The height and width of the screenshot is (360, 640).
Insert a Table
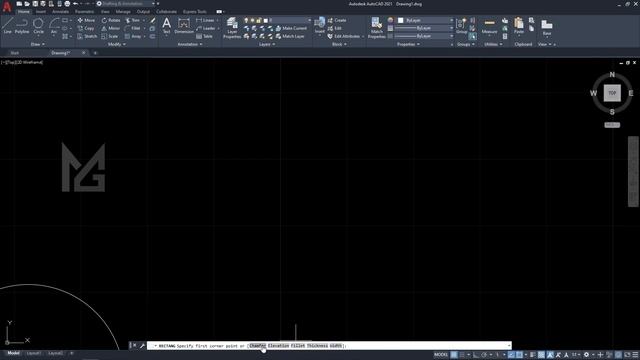(204, 36)
